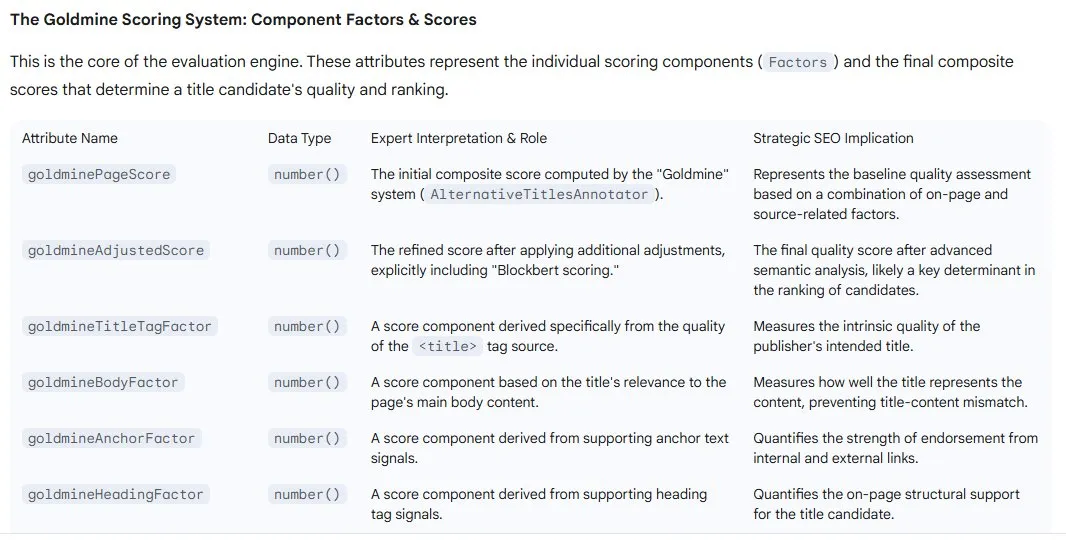Click the "Data Type" column header

[299, 138]
